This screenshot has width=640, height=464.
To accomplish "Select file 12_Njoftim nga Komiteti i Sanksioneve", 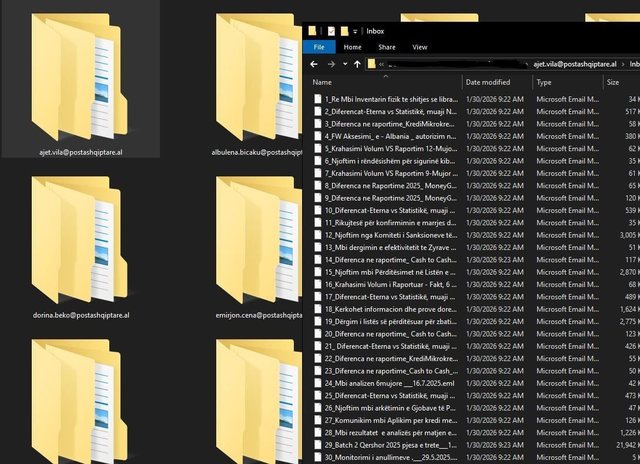I will pos(388,233).
